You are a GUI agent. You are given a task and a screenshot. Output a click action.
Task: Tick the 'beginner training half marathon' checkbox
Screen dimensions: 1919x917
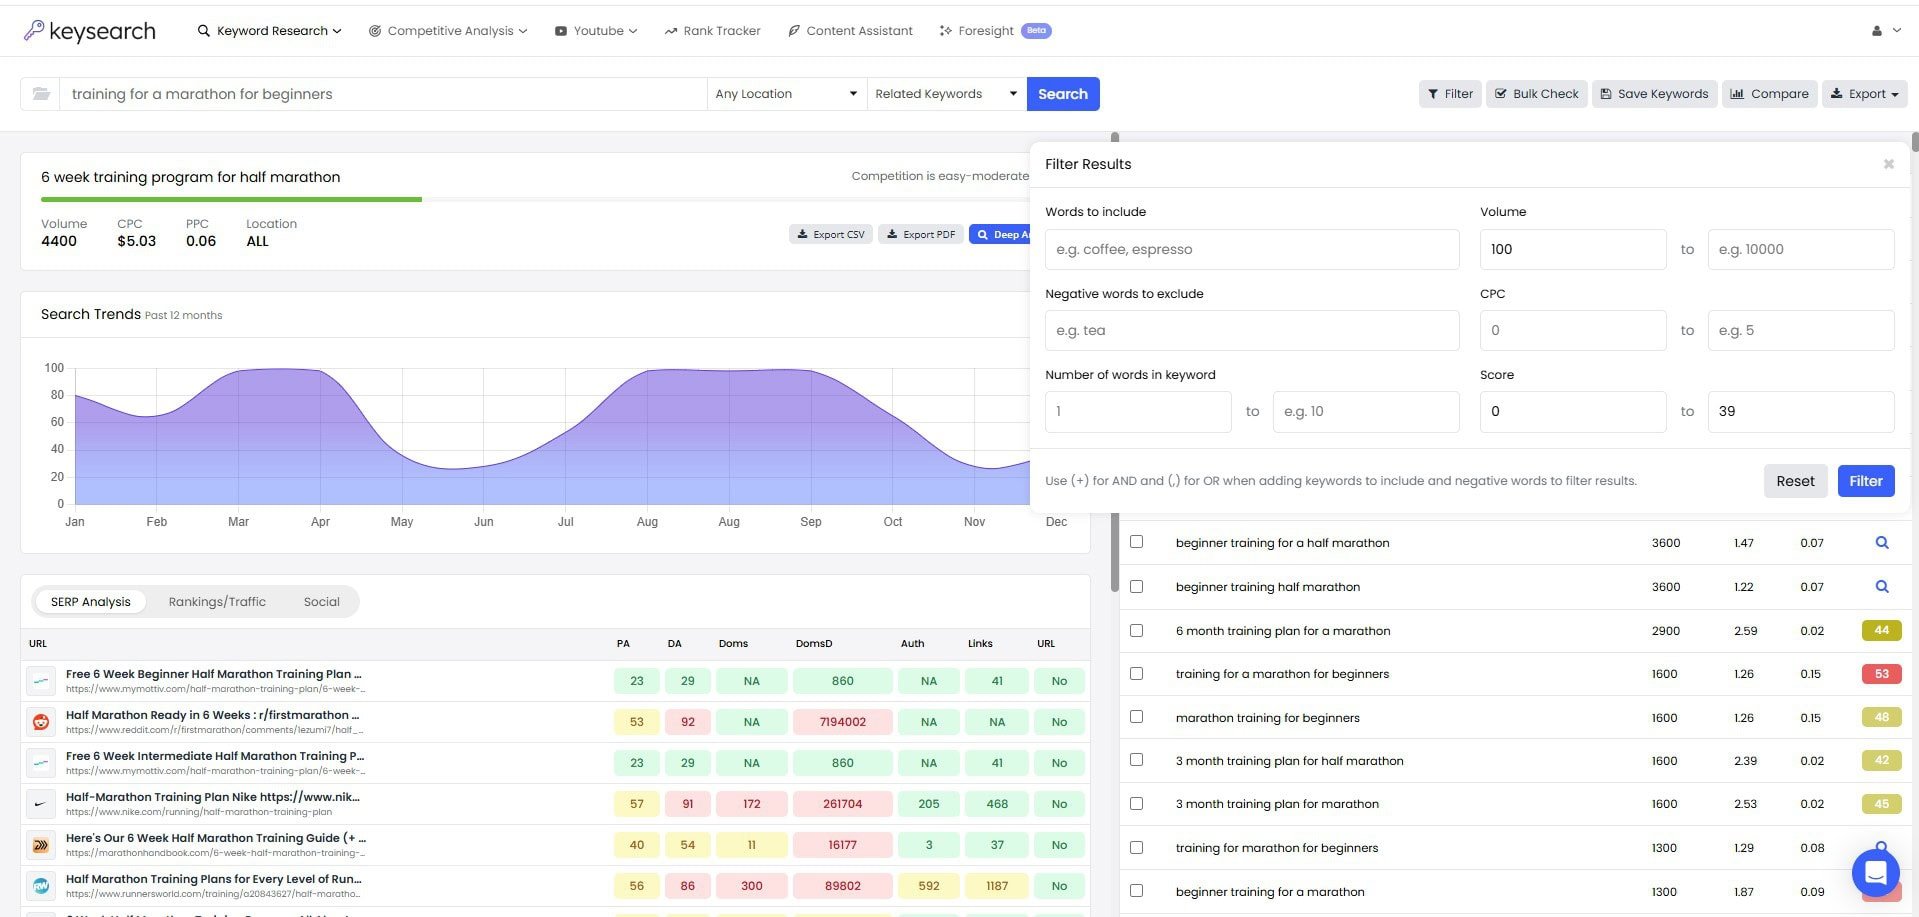(1136, 586)
